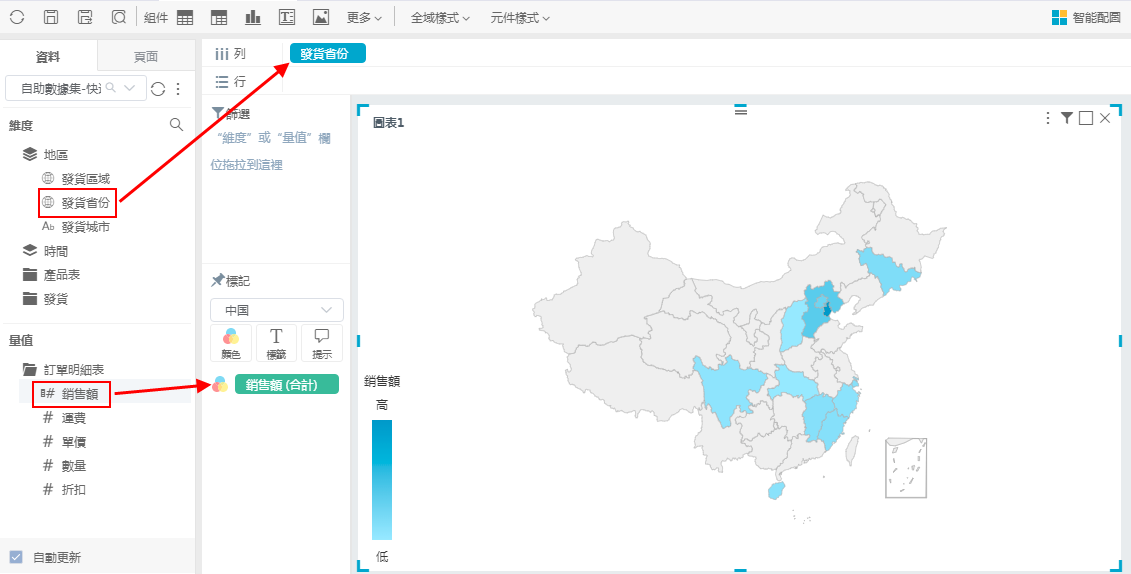Insert an image component
This screenshot has width=1131, height=574.
click(321, 17)
